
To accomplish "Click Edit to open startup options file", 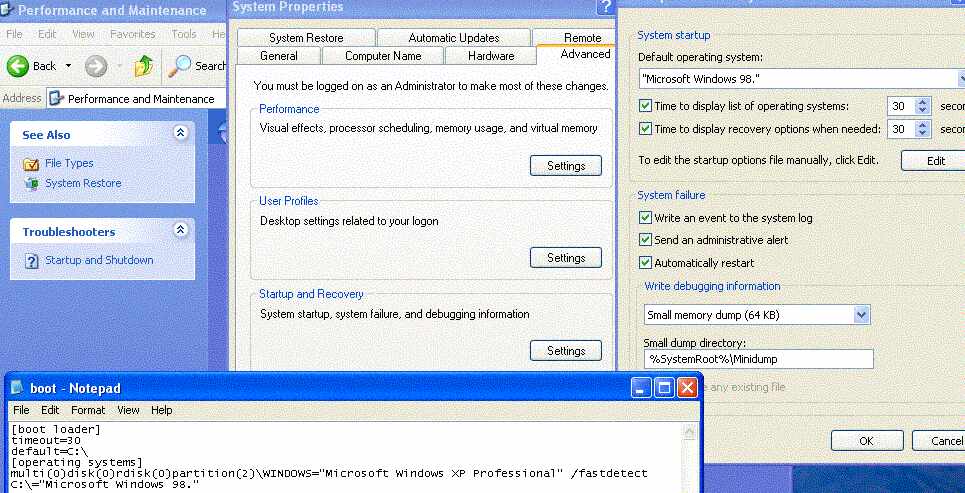I will tap(935, 161).
